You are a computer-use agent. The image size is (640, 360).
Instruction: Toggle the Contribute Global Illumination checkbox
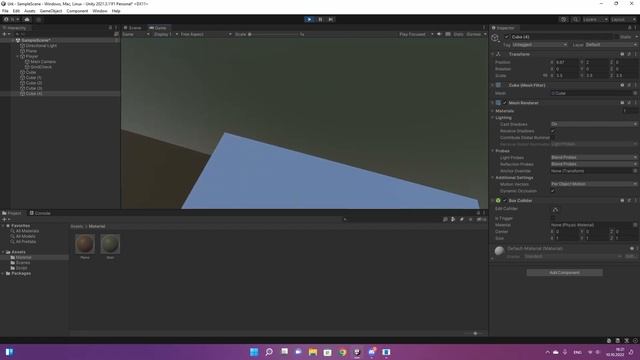553,138
